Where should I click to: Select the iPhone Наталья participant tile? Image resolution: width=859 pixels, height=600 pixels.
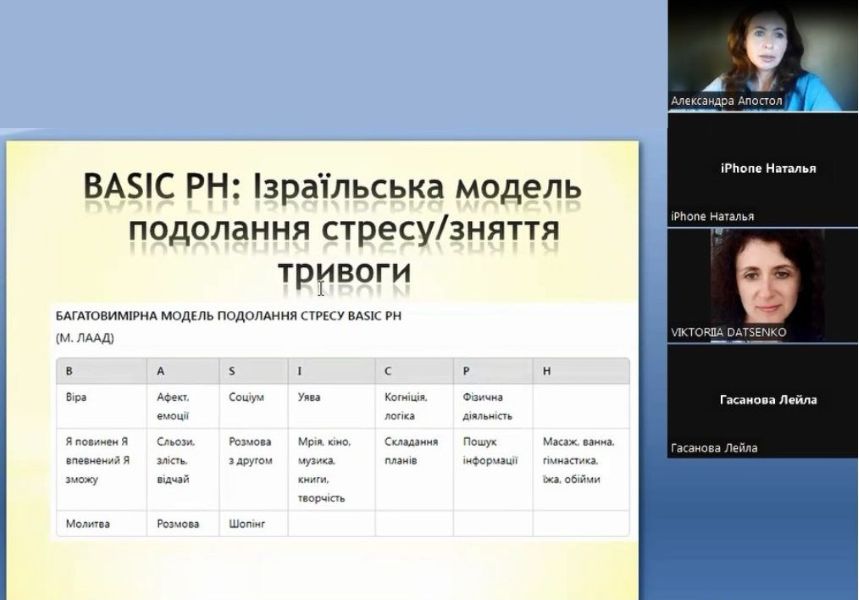click(x=762, y=170)
